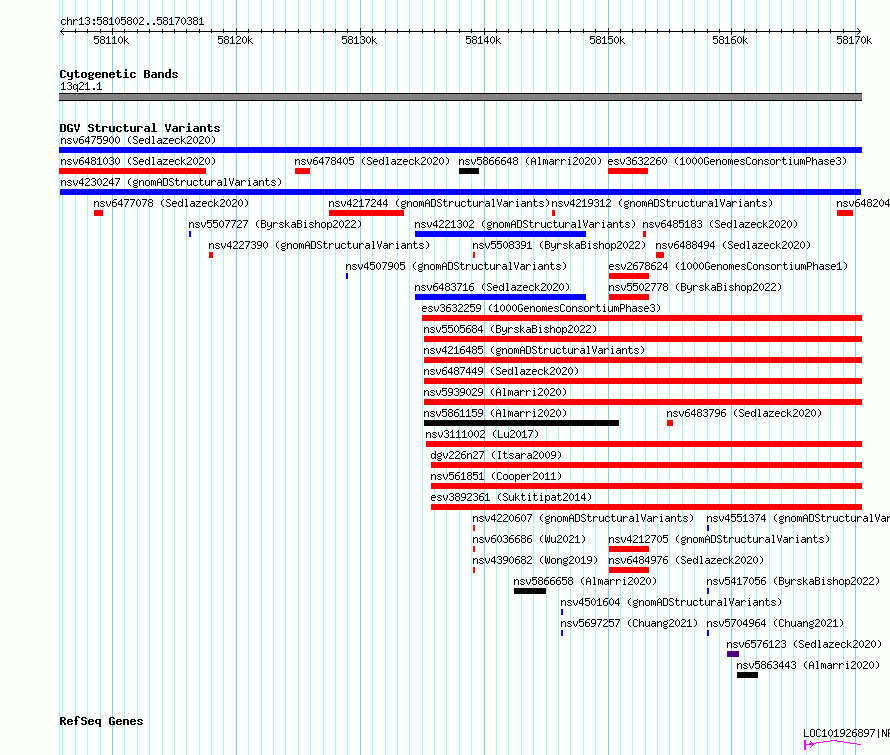The image size is (890, 755).
Task: Select the 58110k ruler tick label
Action: coord(111,40)
